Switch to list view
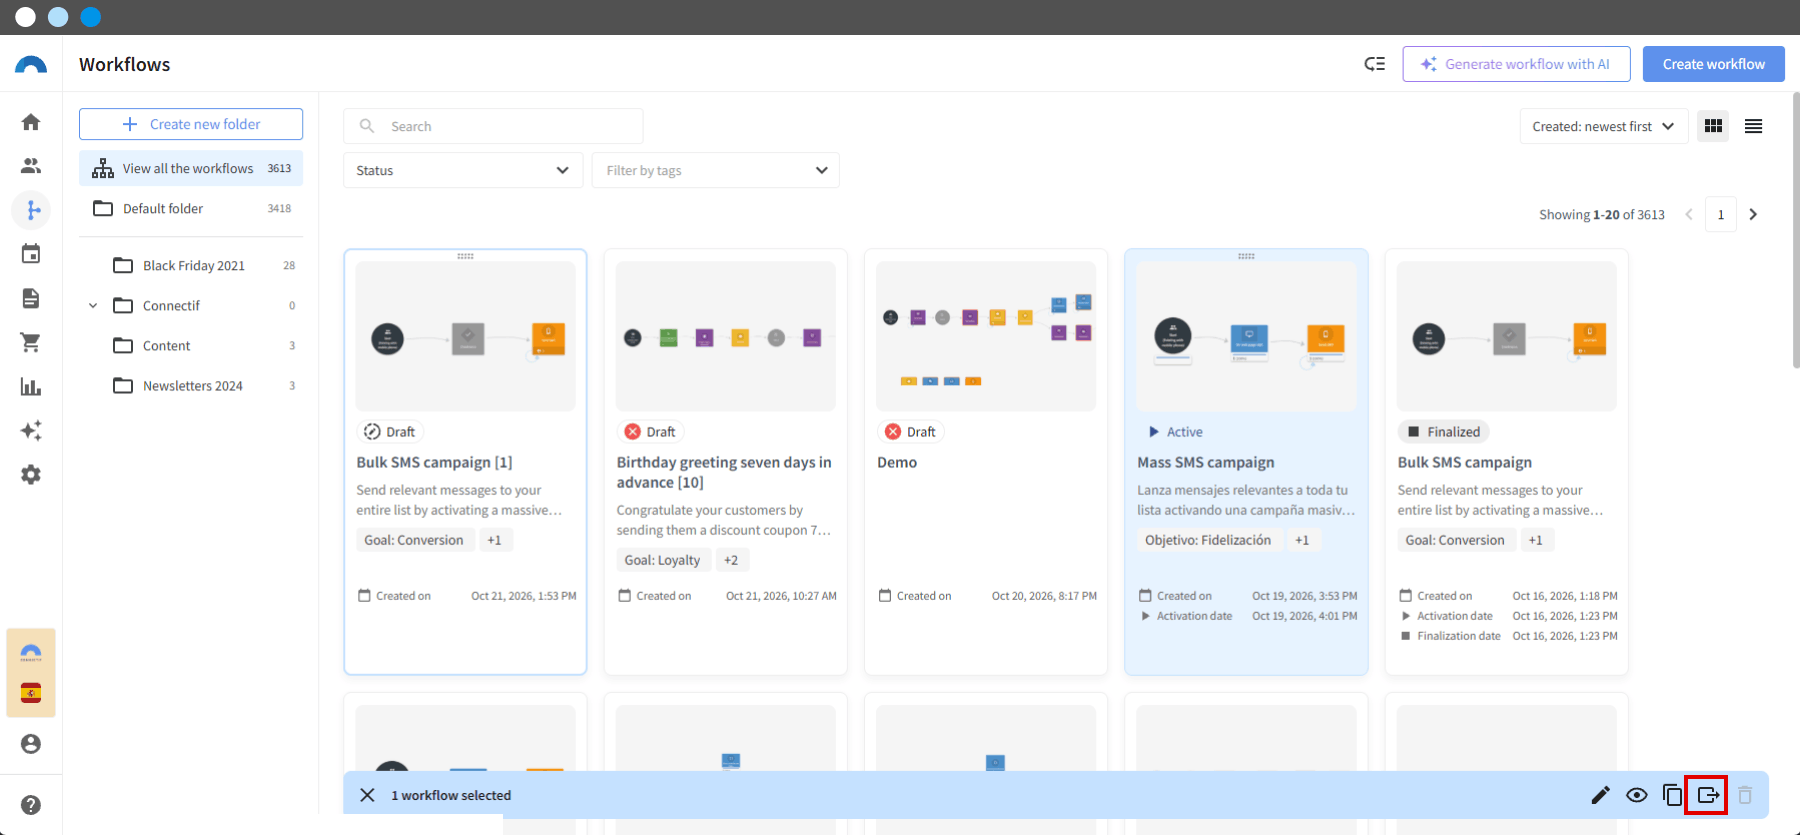 (x=1753, y=126)
